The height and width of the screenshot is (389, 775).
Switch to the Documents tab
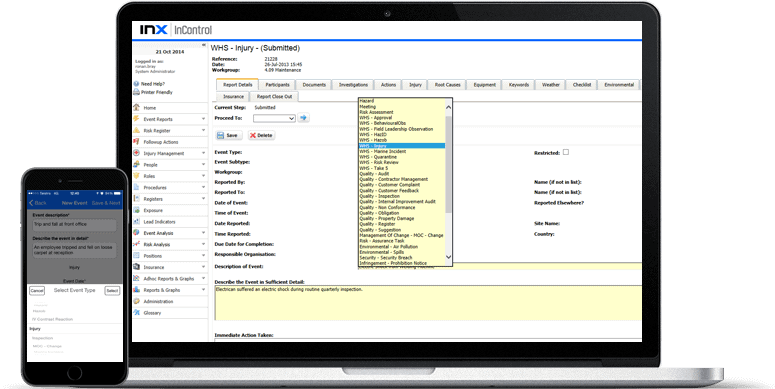[x=314, y=85]
